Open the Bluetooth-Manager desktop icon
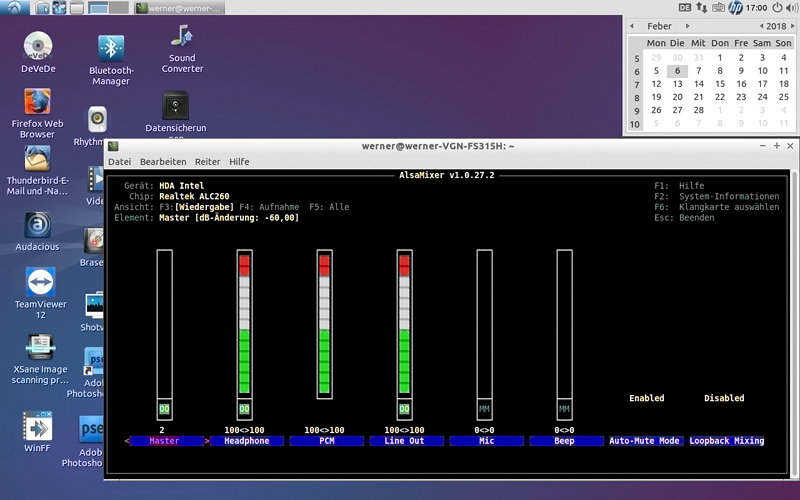The width and height of the screenshot is (800, 500). [x=111, y=49]
